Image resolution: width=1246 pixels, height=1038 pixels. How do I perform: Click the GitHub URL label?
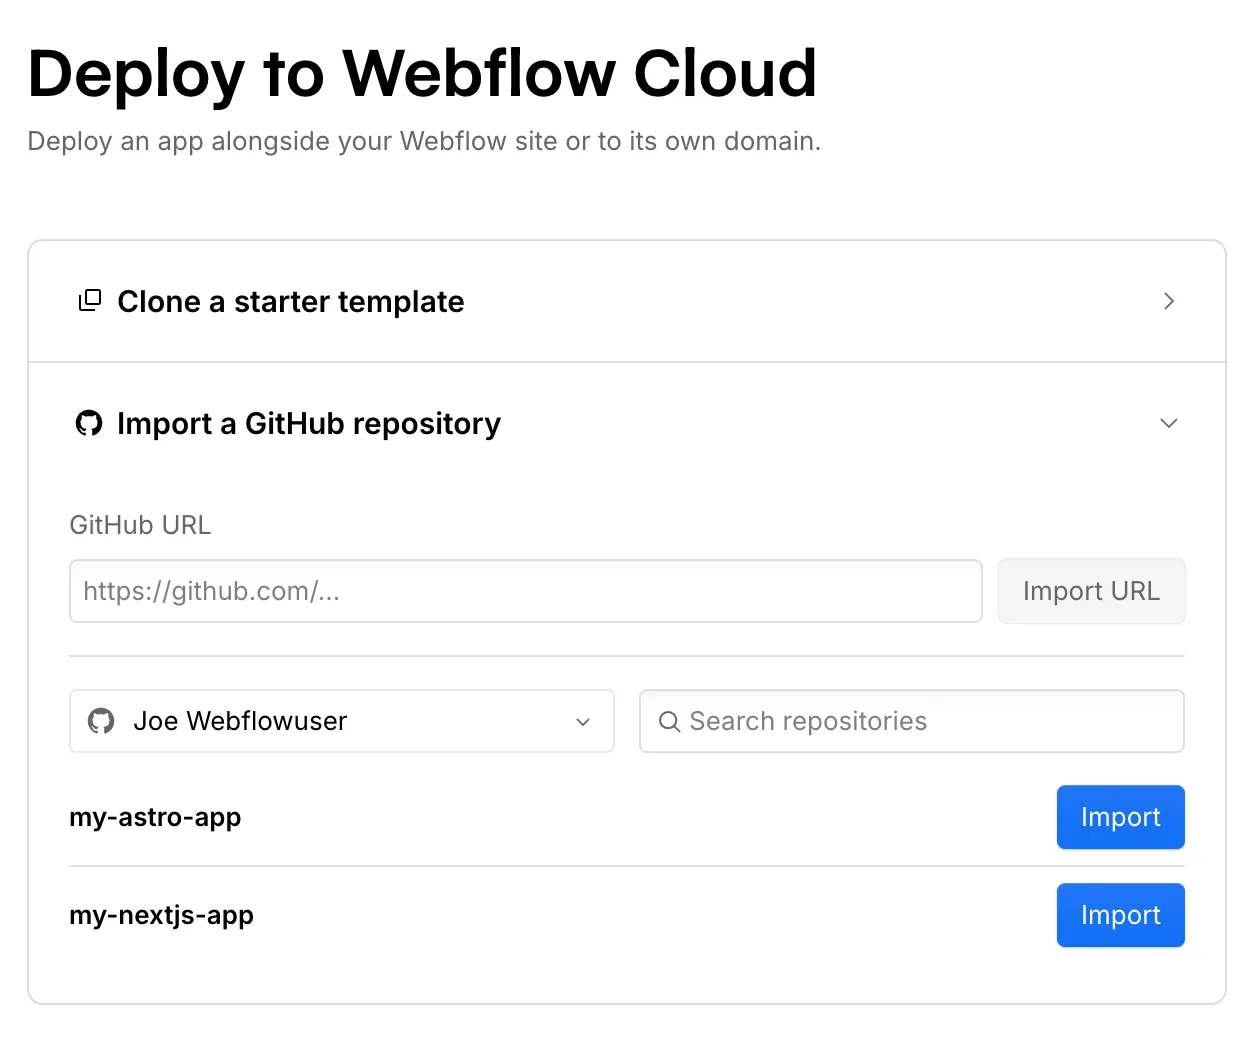click(140, 525)
